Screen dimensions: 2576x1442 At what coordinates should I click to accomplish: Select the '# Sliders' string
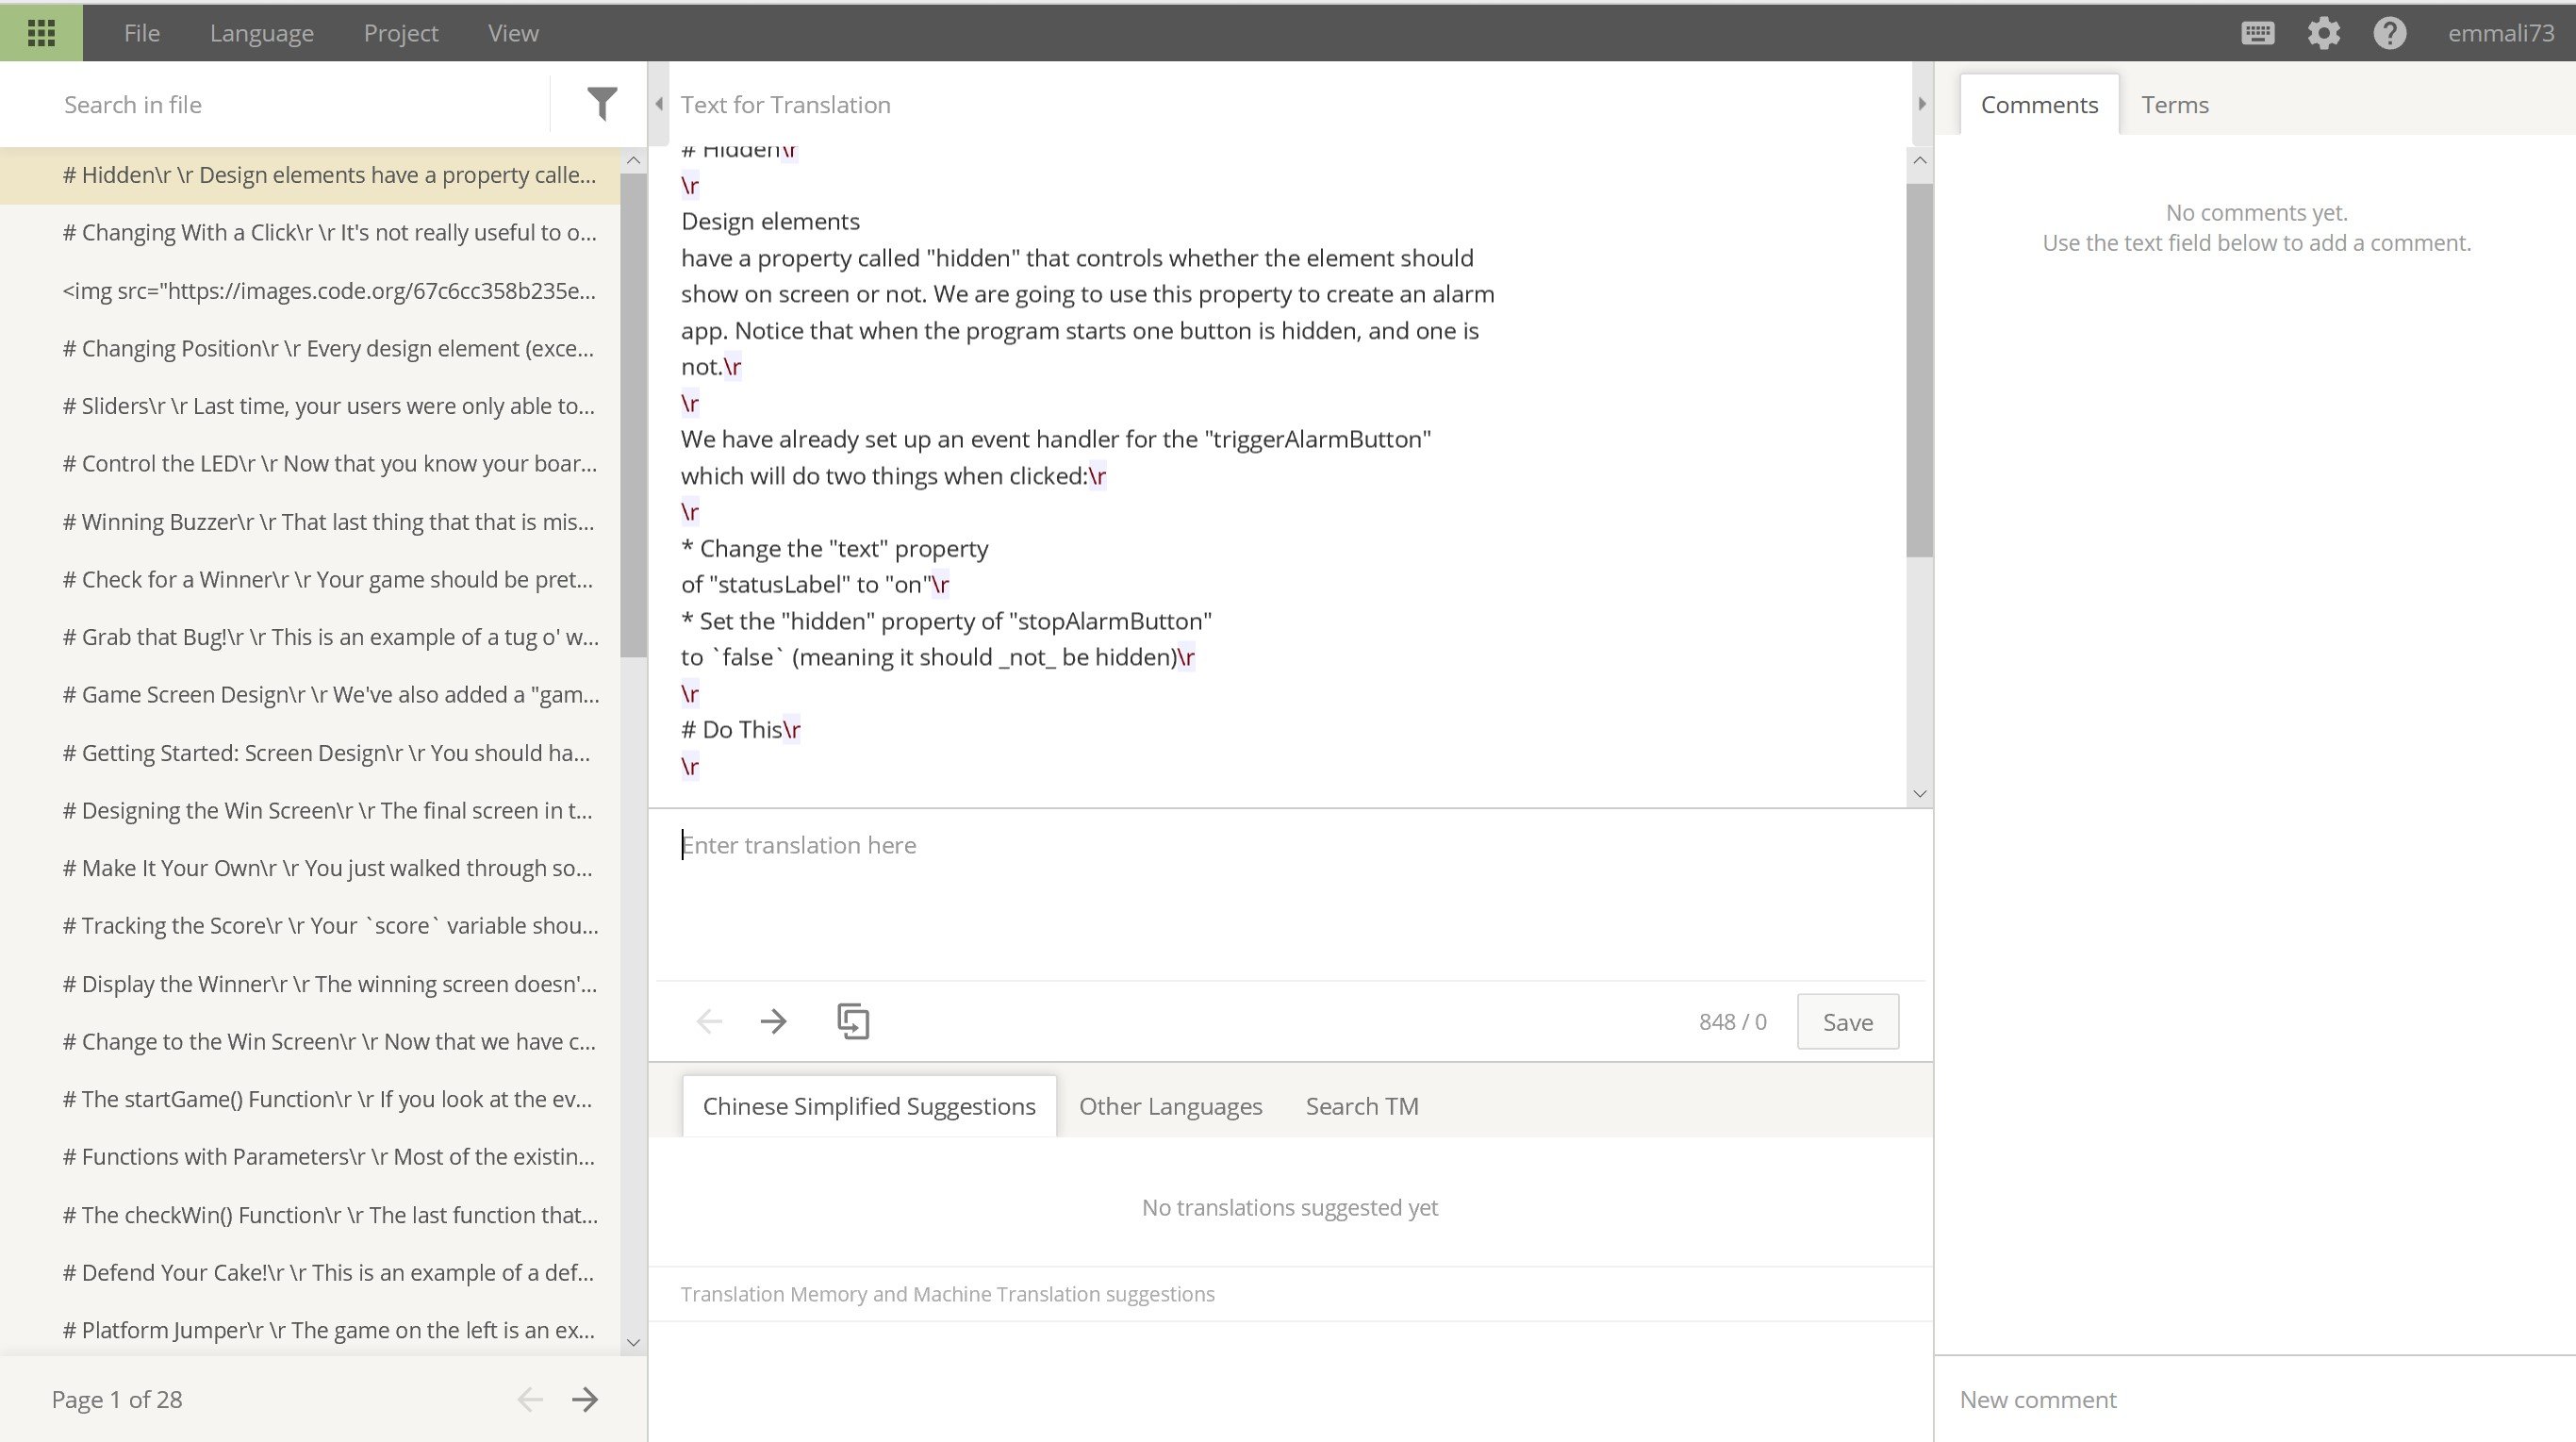310,406
